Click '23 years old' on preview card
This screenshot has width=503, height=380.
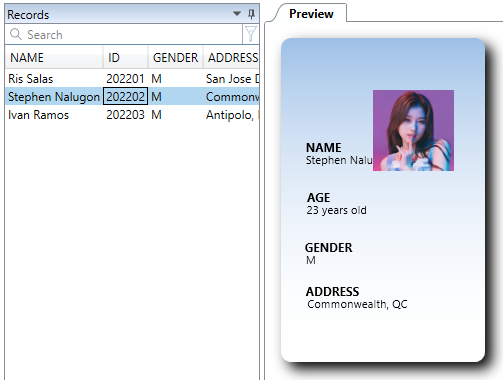coord(336,210)
